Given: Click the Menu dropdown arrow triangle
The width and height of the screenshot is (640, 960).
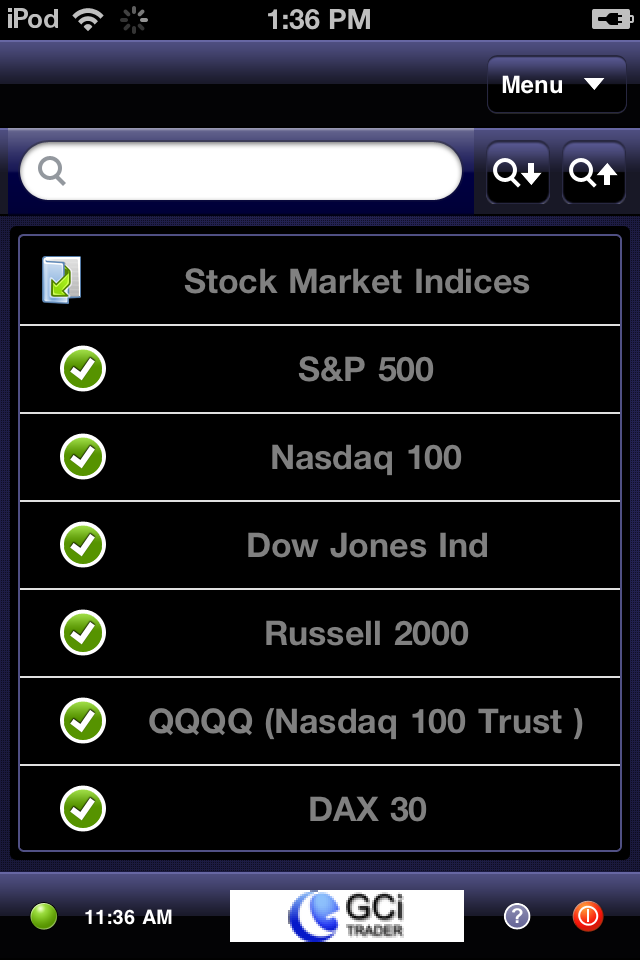Looking at the screenshot, I should click(x=593, y=84).
